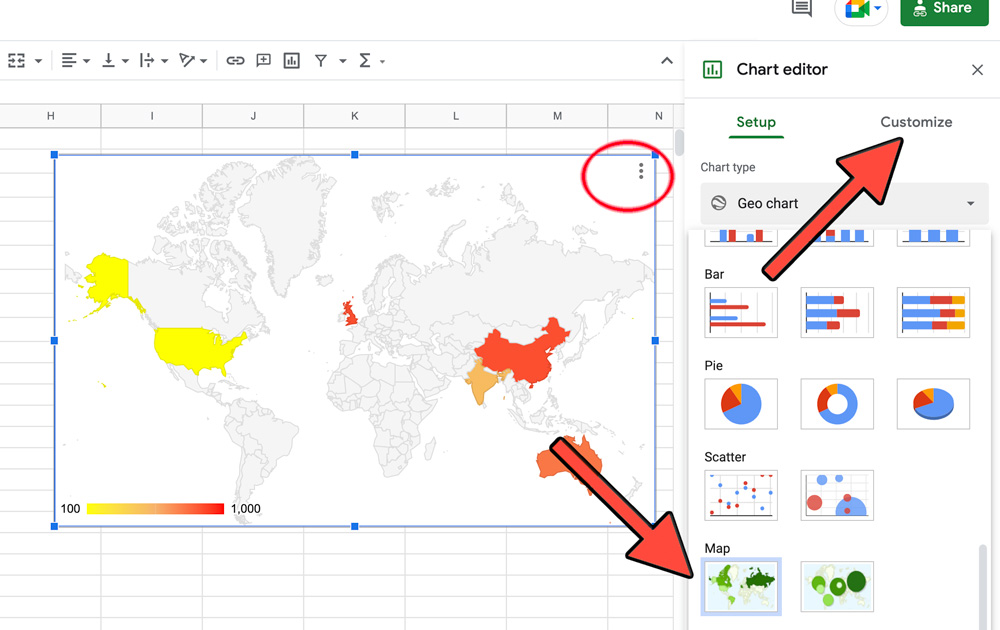The height and width of the screenshot is (630, 1000).
Task: Click the insert link icon
Action: tap(235, 61)
